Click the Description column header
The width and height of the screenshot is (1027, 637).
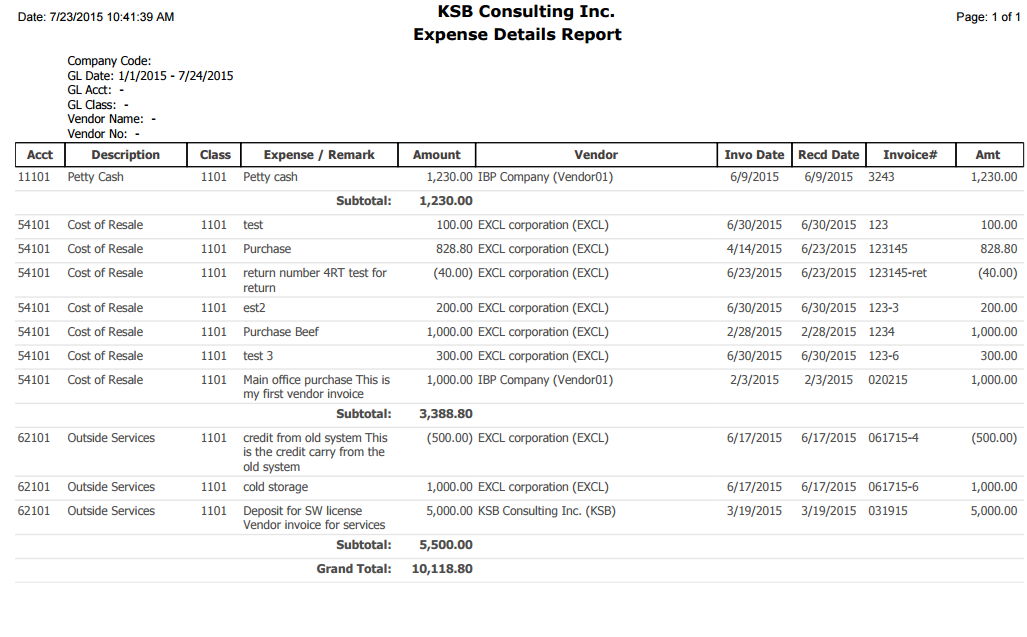125,155
